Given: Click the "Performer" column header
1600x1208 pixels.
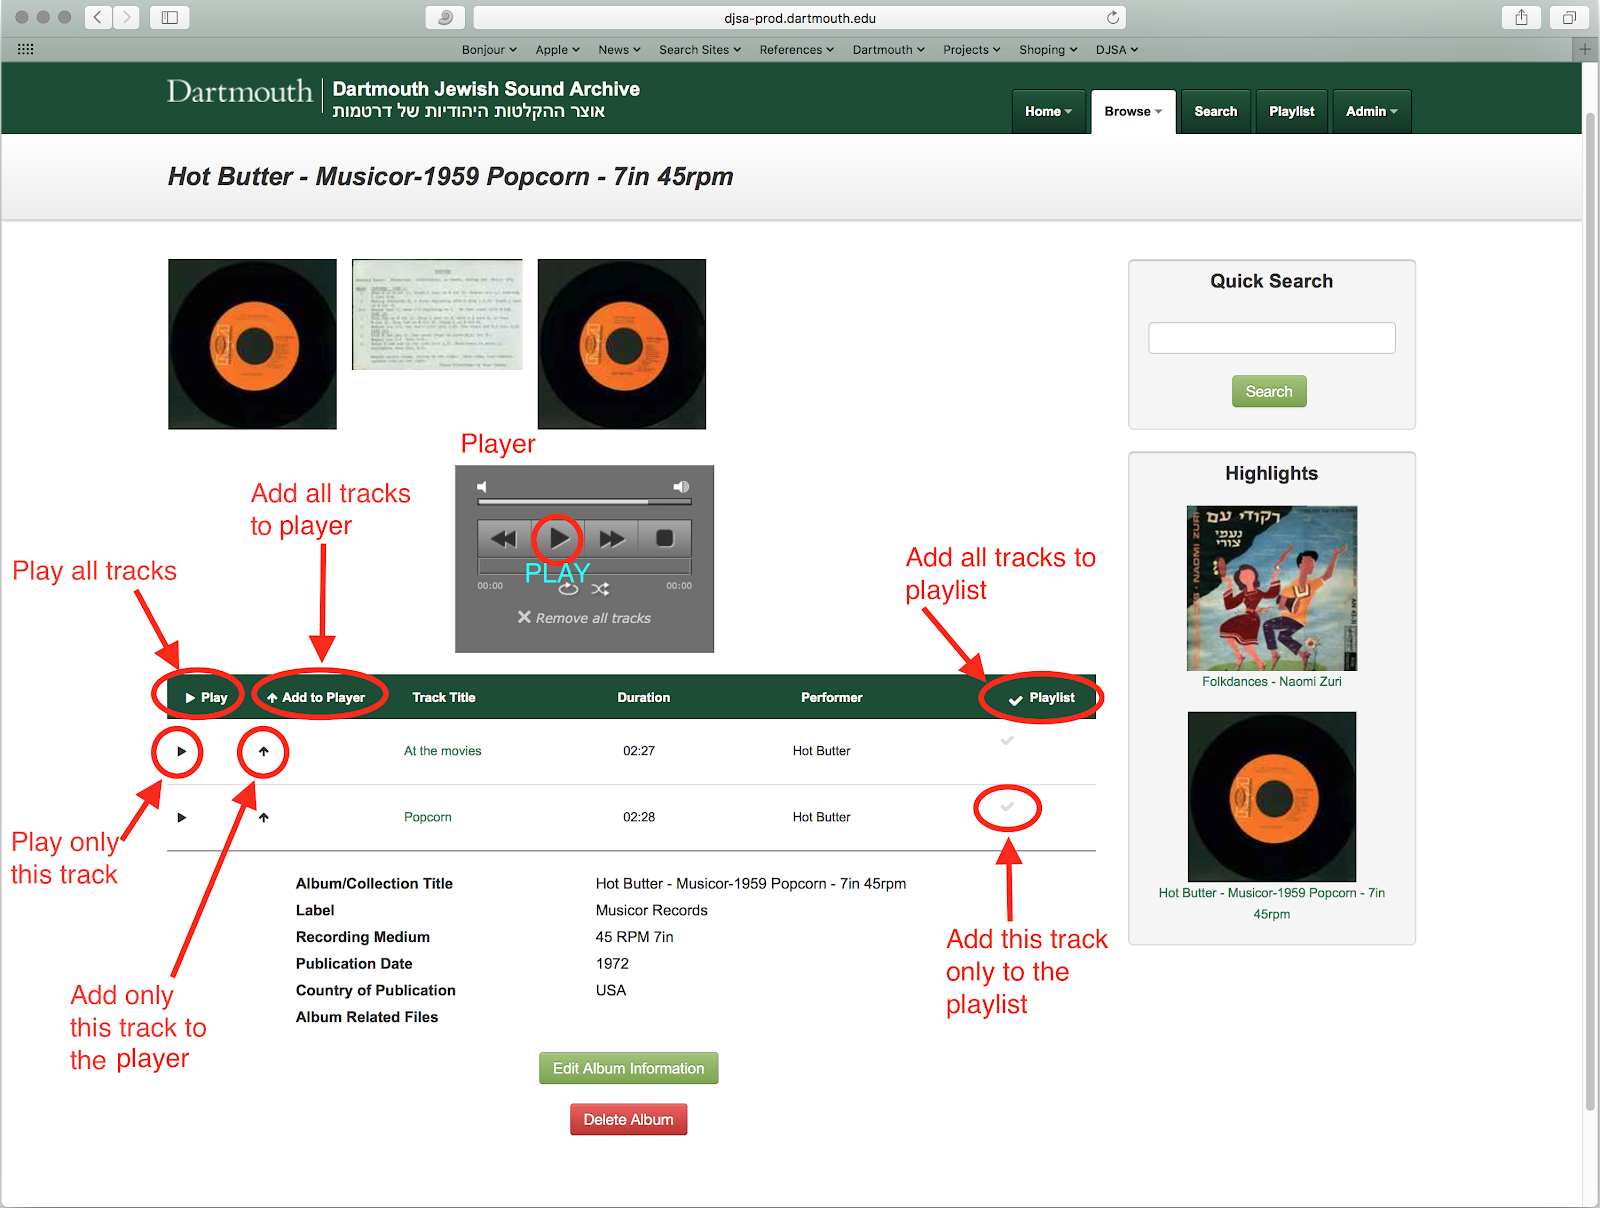Looking at the screenshot, I should tap(831, 697).
